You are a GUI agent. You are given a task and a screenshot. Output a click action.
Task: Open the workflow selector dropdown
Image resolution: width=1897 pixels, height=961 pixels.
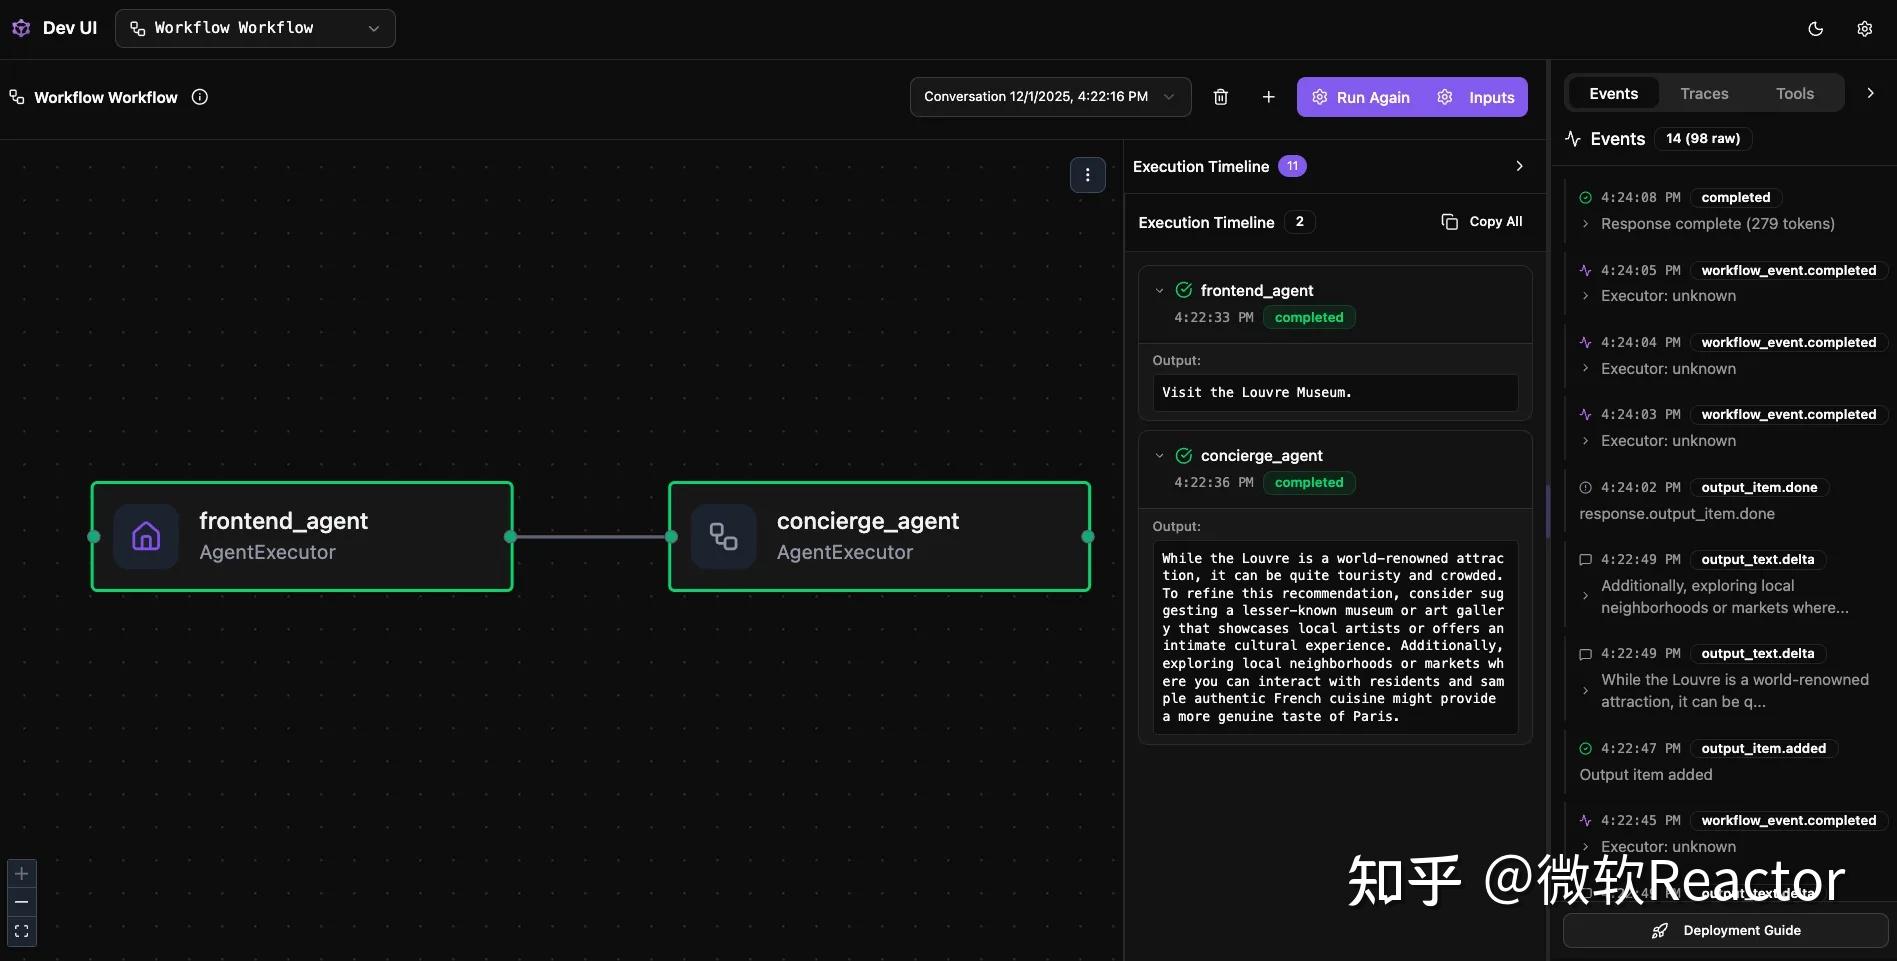coord(255,28)
